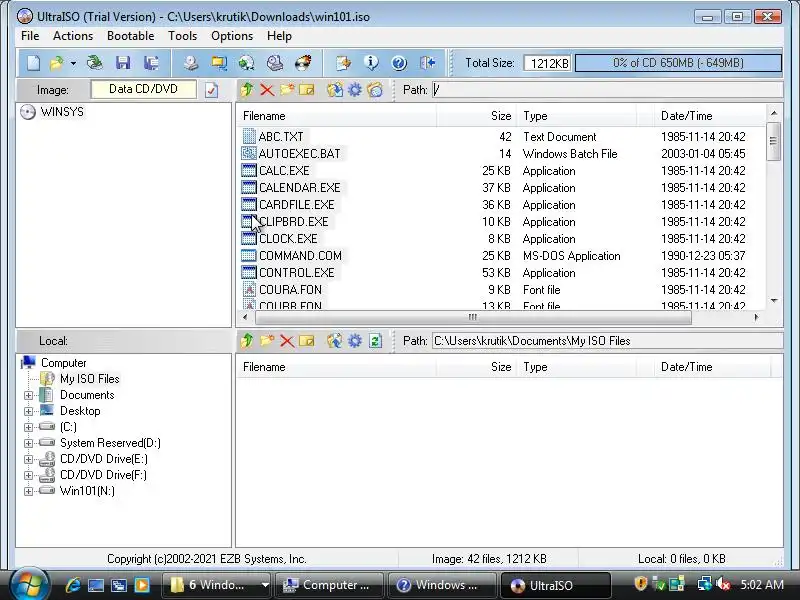
Task: Expand the System Reserved(D:) node
Action: (x=29, y=443)
